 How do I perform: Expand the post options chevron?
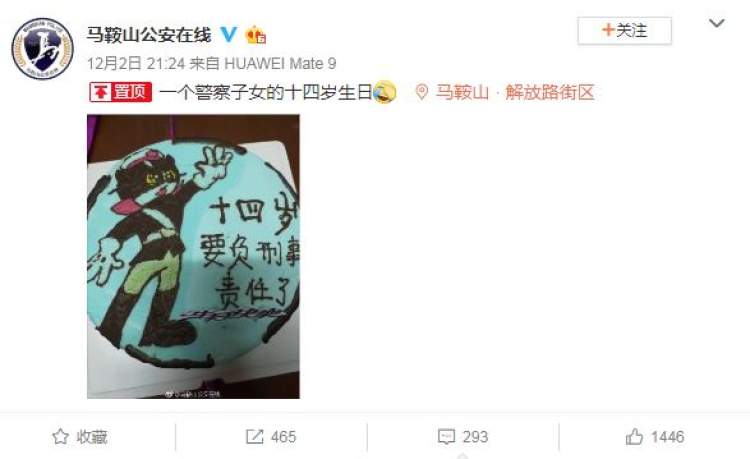(717, 23)
